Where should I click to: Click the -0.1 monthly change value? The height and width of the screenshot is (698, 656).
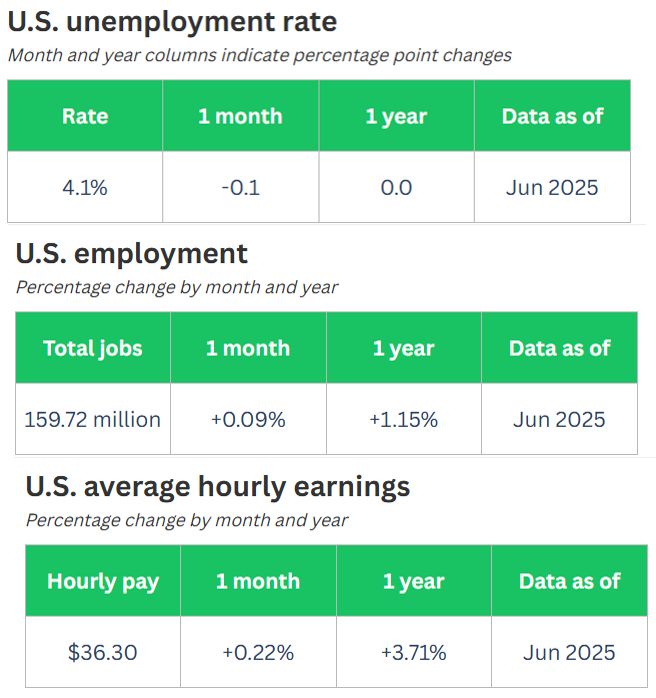241,187
